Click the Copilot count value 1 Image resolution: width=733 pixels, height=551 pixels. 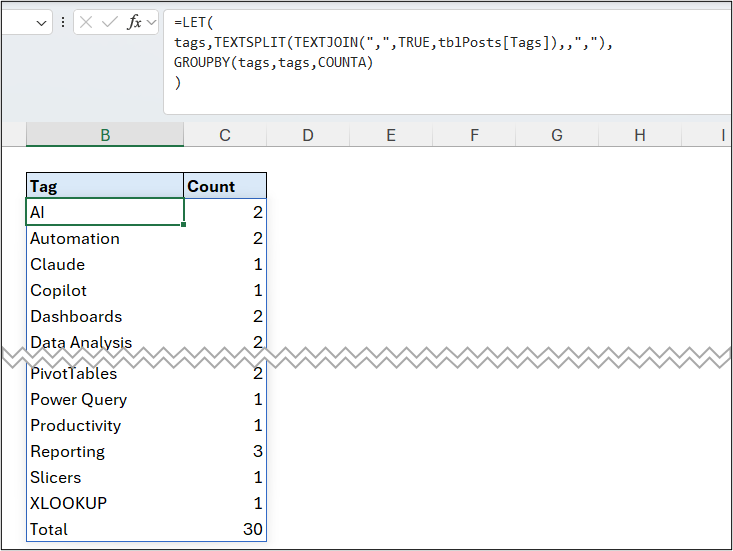point(258,291)
